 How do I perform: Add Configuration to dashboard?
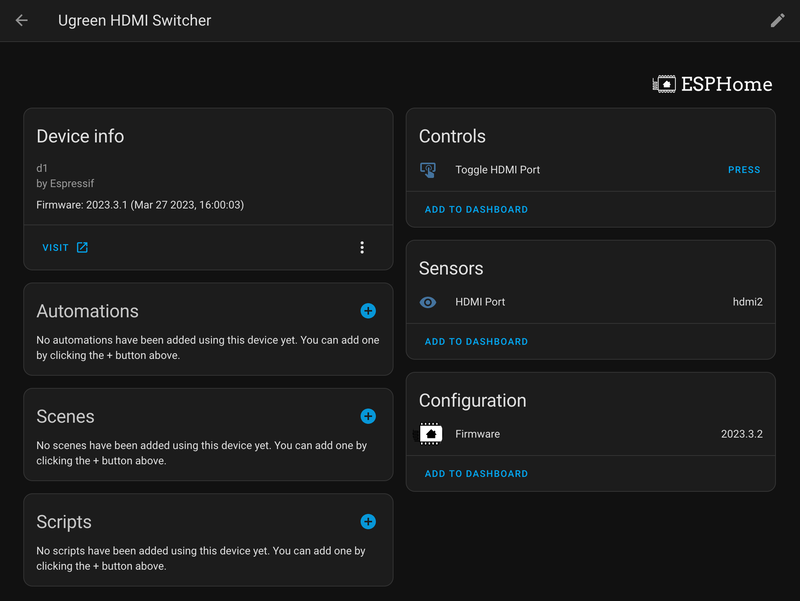[476, 474]
